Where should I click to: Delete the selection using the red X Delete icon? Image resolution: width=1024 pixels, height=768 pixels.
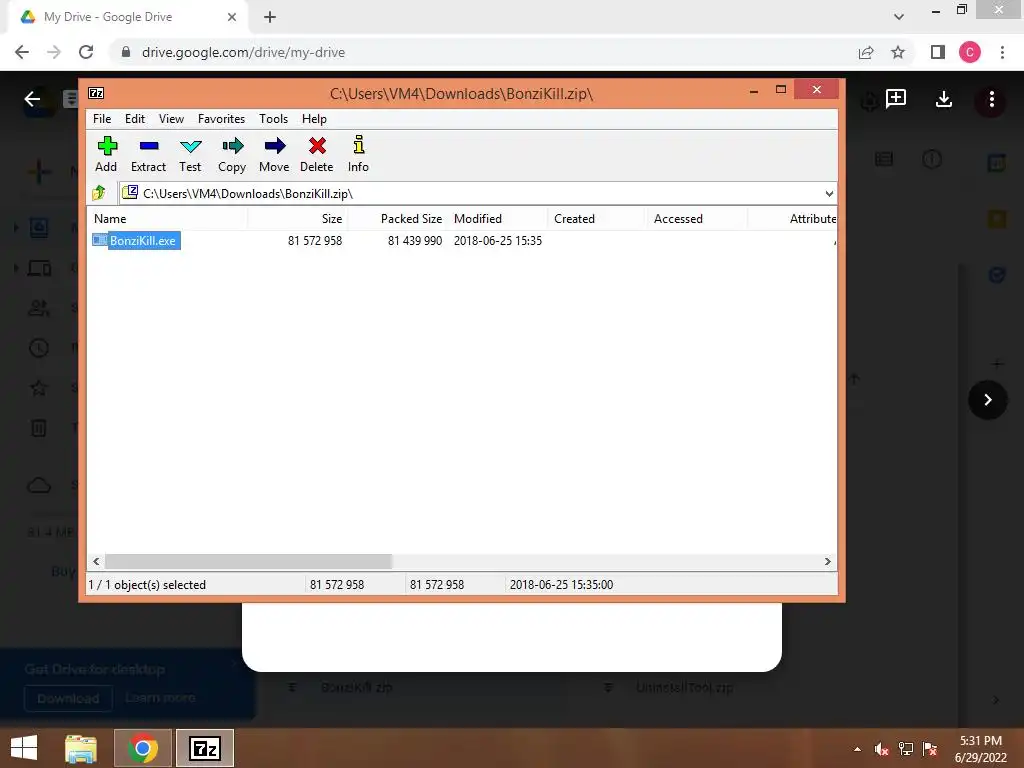point(317,155)
